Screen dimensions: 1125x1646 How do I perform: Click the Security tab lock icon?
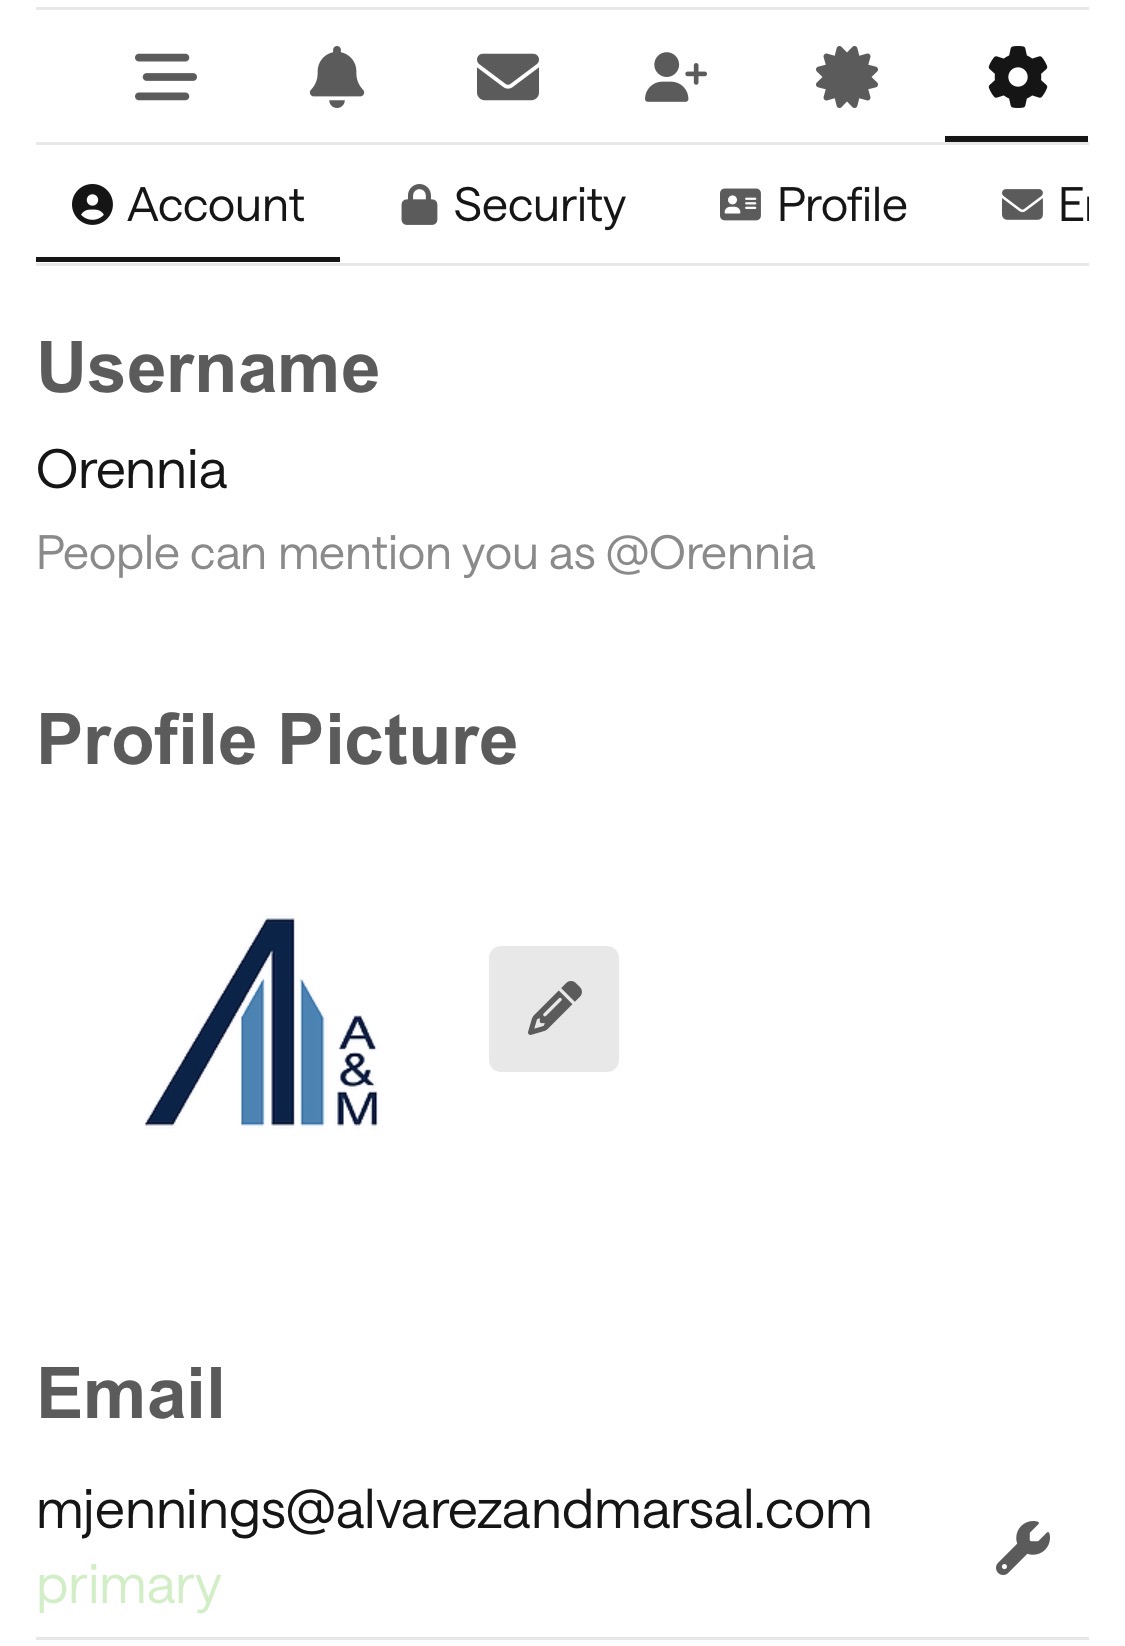[419, 205]
